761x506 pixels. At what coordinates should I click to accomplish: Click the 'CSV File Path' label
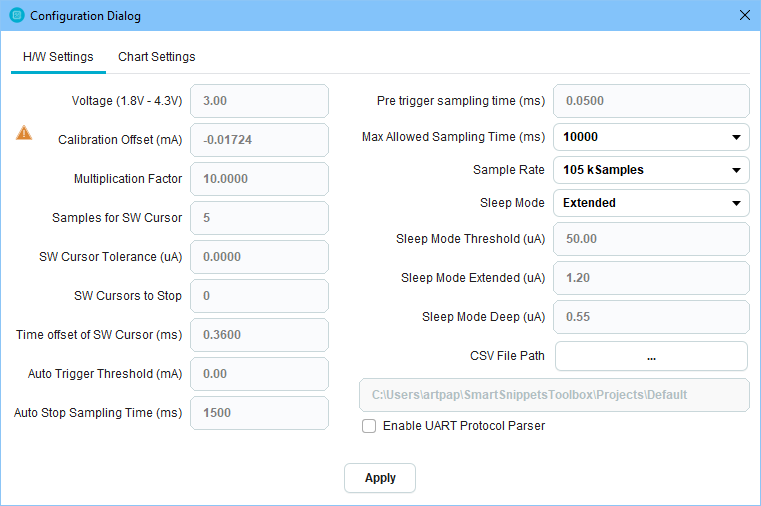pyautogui.click(x=507, y=356)
